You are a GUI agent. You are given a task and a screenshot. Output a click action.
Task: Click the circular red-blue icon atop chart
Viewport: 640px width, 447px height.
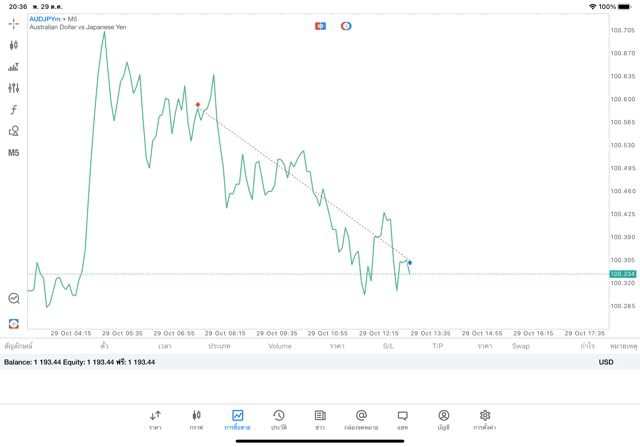click(x=346, y=26)
